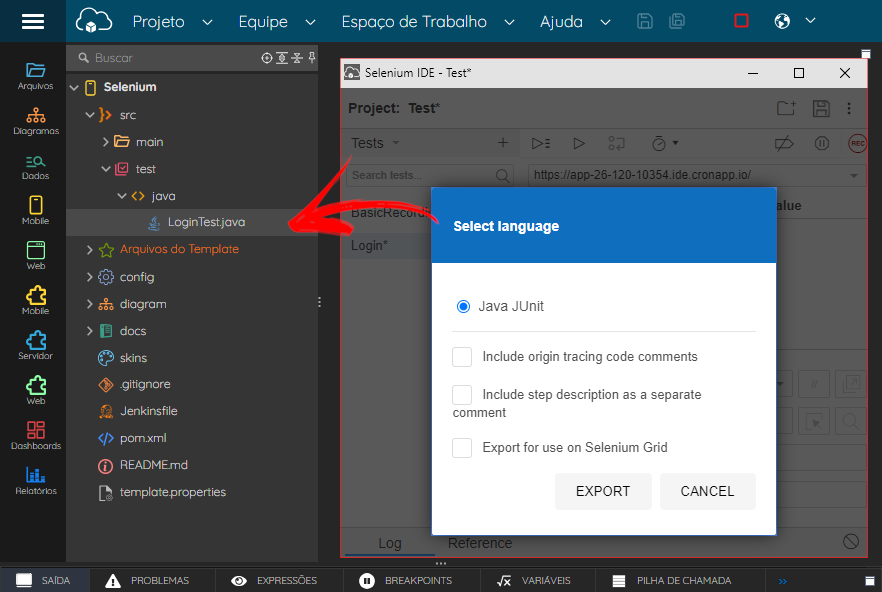Pin the file explorer panel
This screenshot has width=882, height=592.
[x=312, y=57]
